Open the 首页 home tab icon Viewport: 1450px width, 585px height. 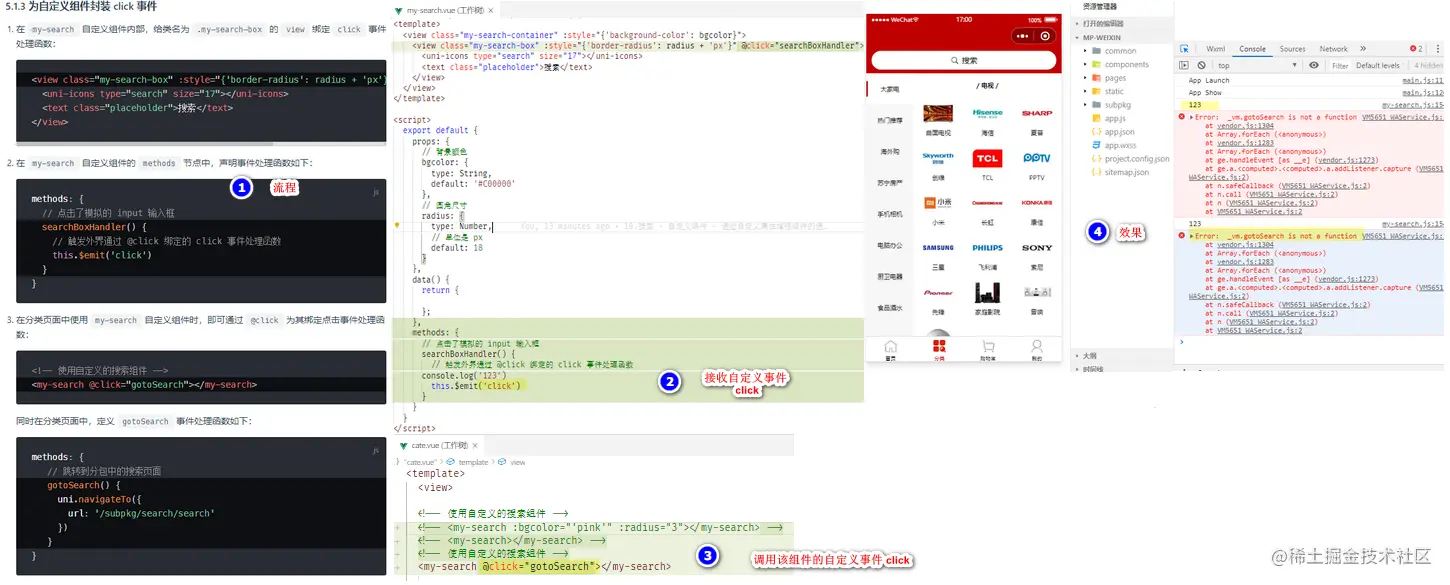890,349
